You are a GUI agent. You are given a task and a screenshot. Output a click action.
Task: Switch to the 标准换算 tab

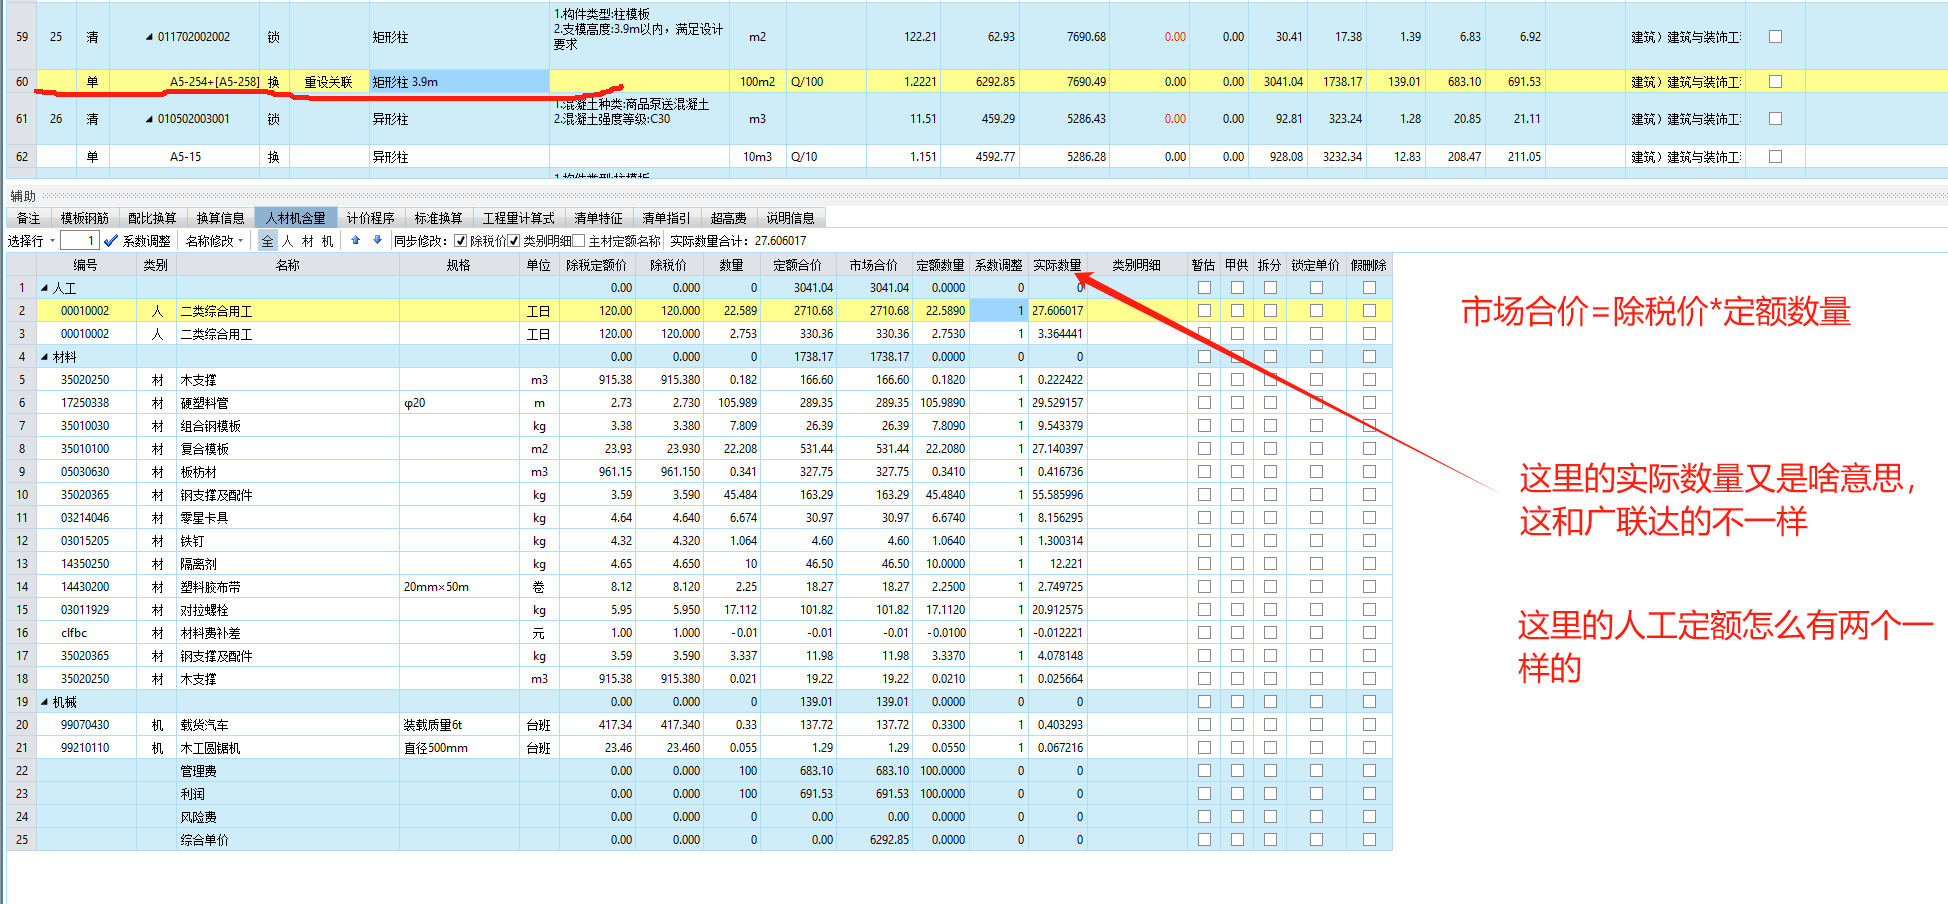(x=439, y=218)
